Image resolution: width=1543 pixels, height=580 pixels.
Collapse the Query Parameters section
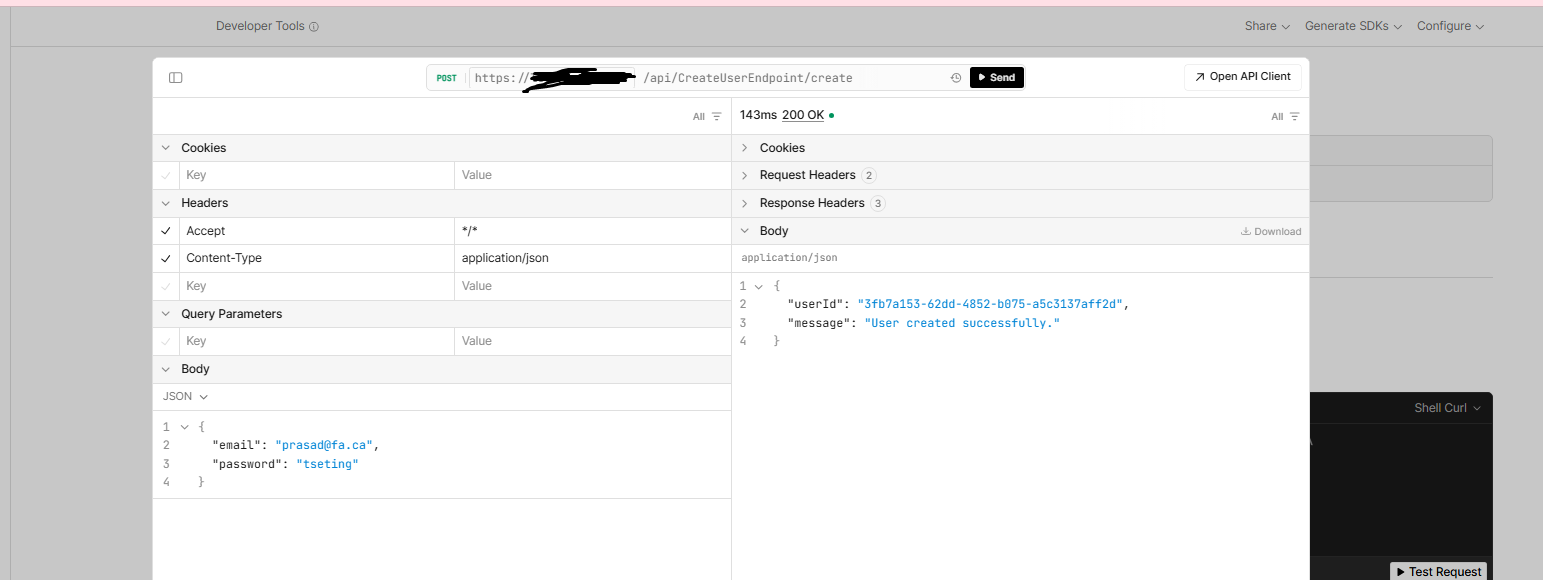(166, 314)
